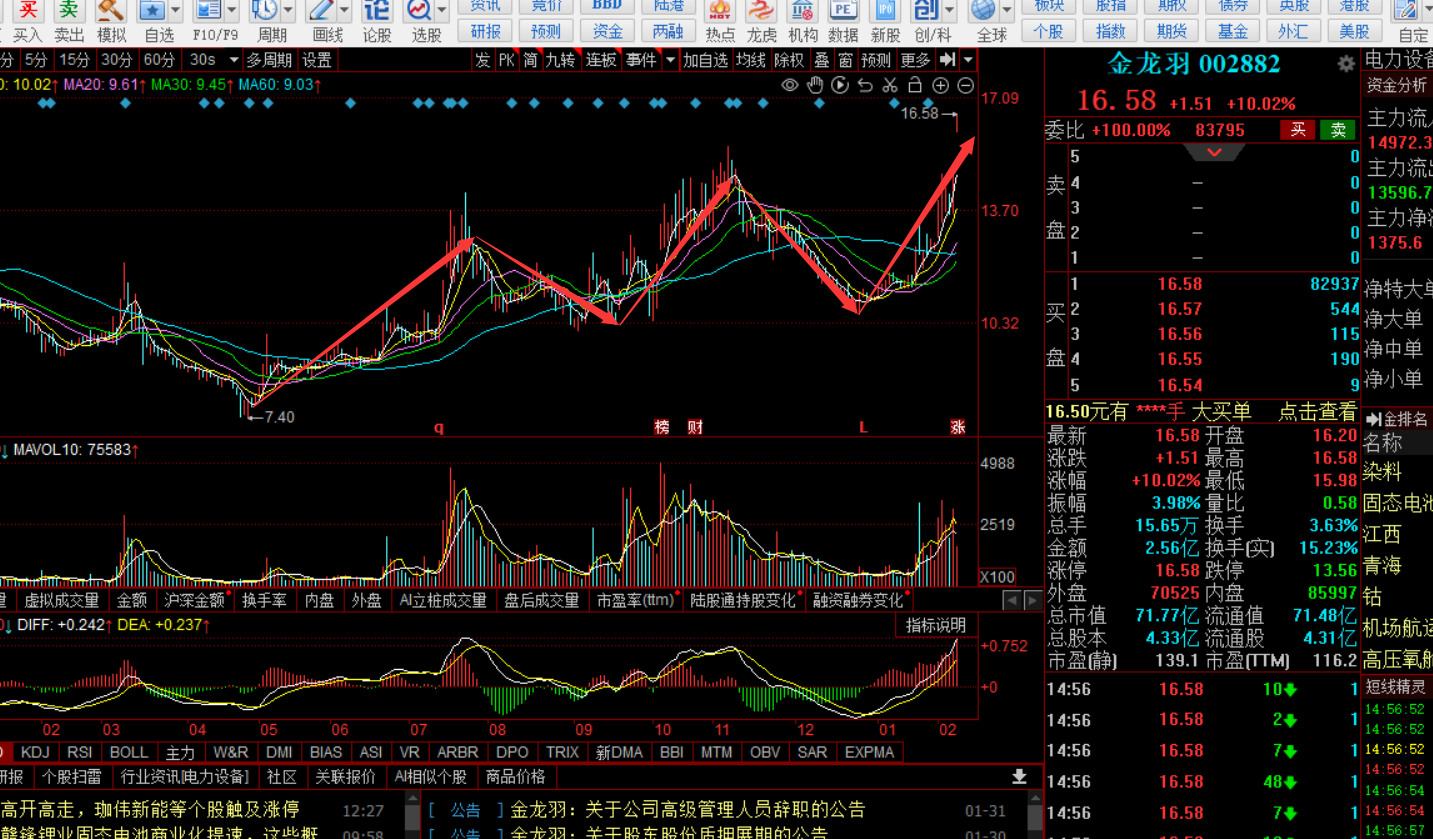Viewport: 1433px width, 839px height.
Task: Select the hand pan tool on chart
Action: [x=815, y=86]
